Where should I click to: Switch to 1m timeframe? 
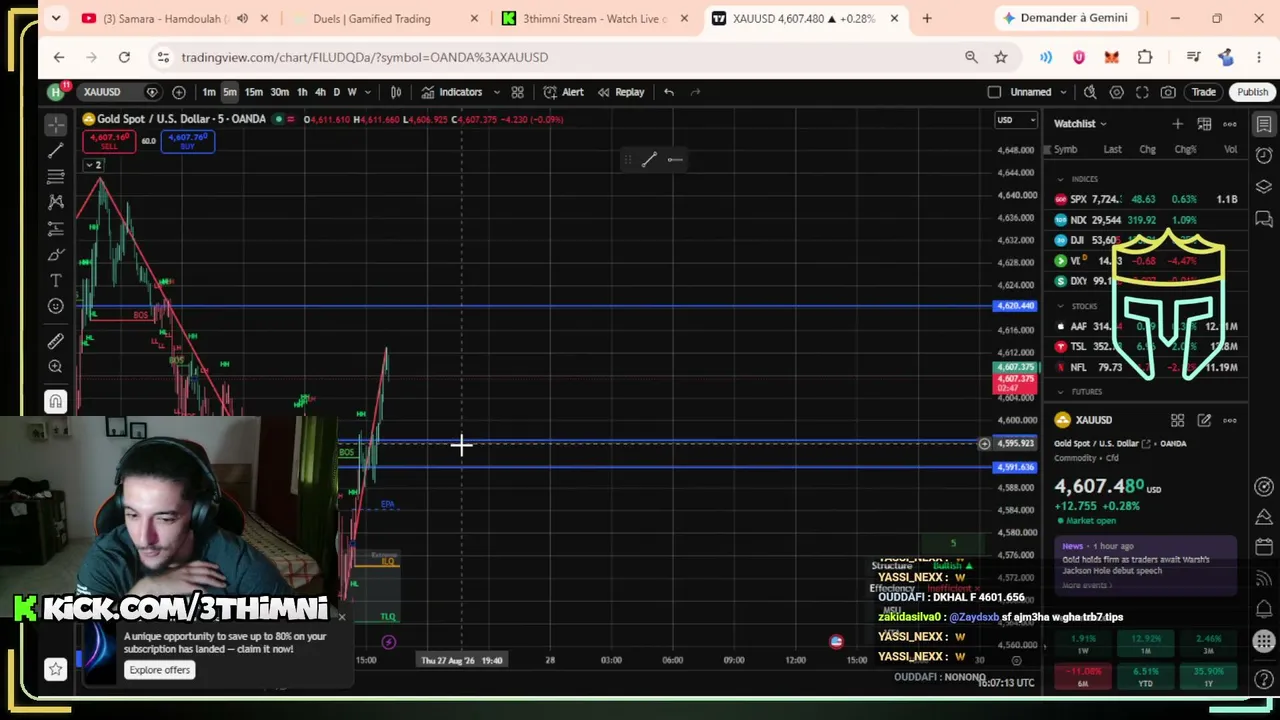coord(209,92)
